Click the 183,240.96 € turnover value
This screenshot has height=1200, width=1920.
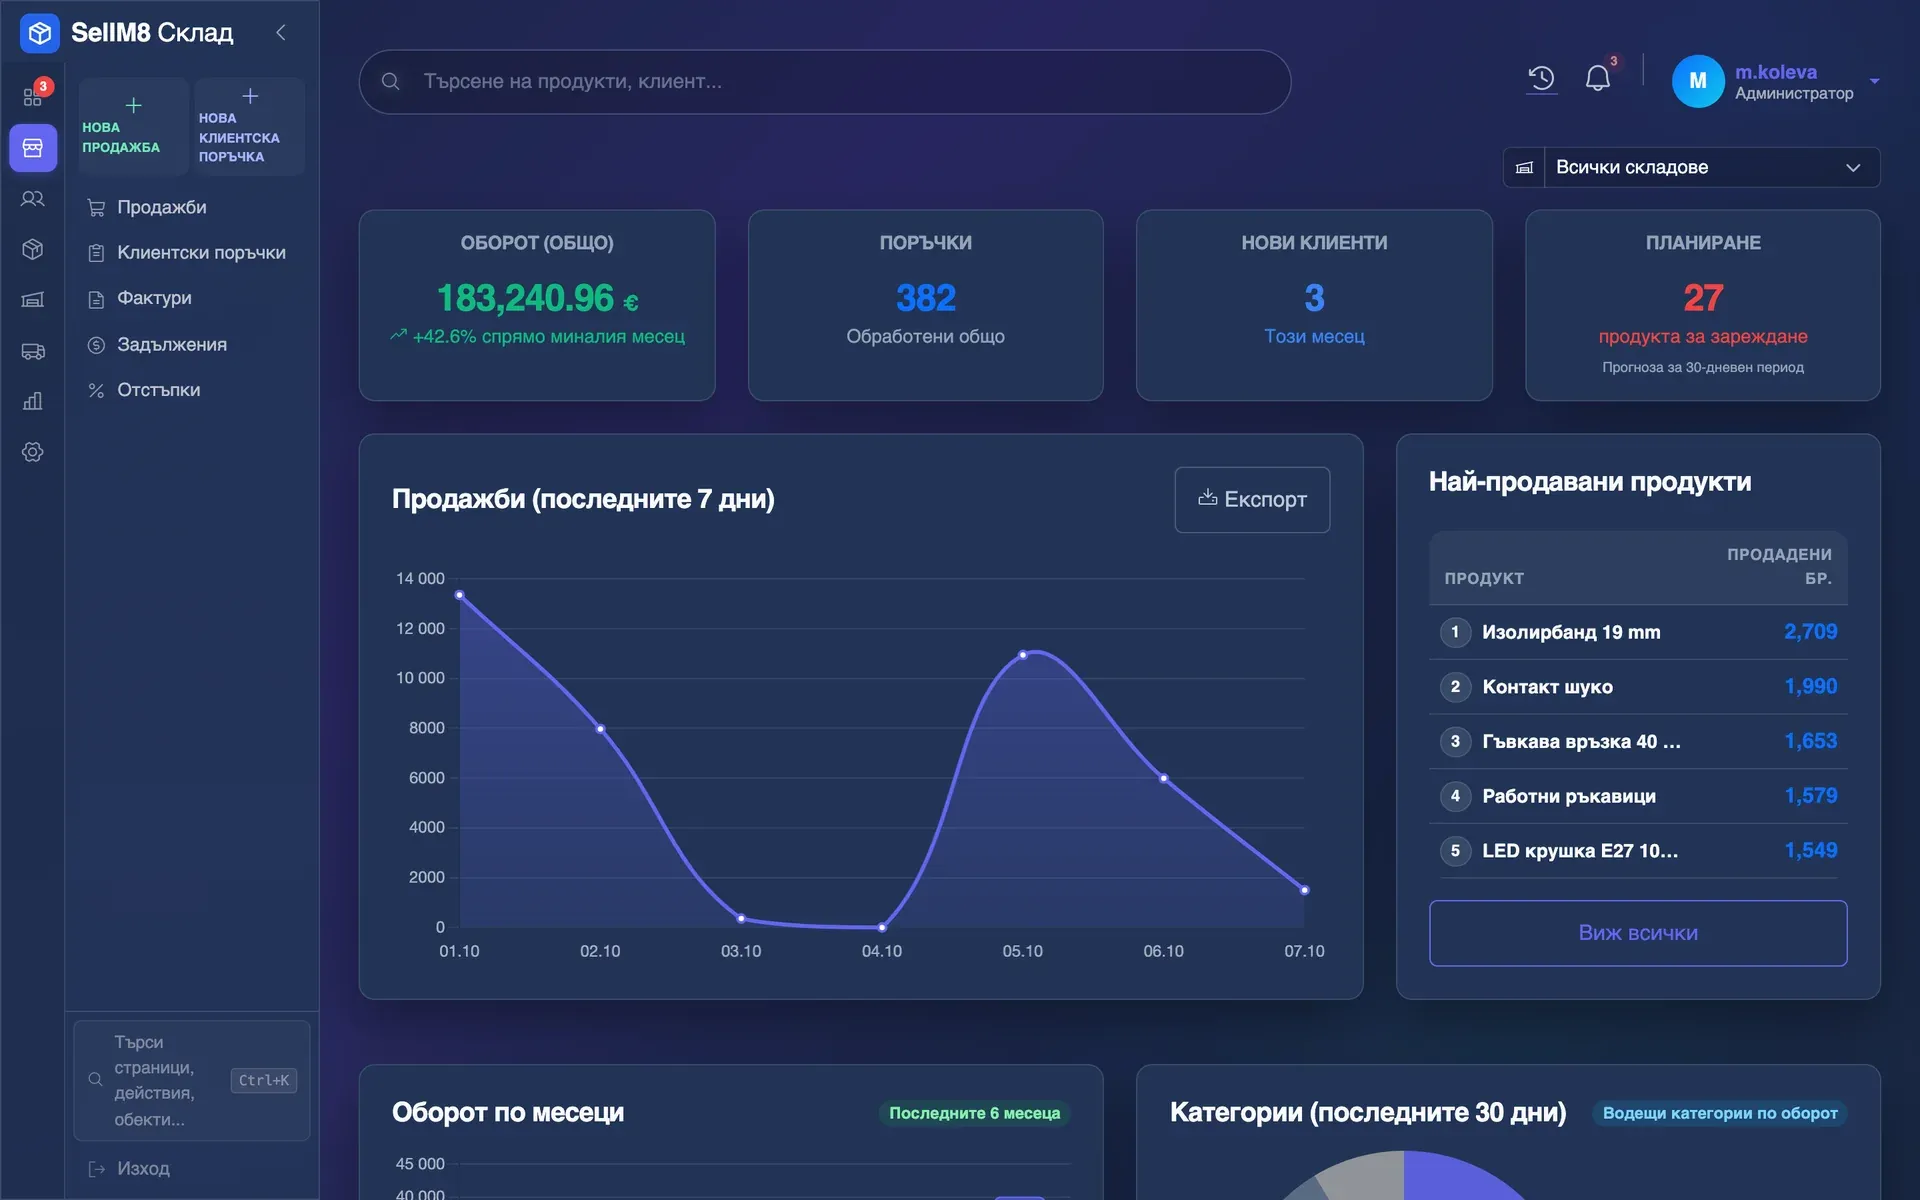[537, 298]
